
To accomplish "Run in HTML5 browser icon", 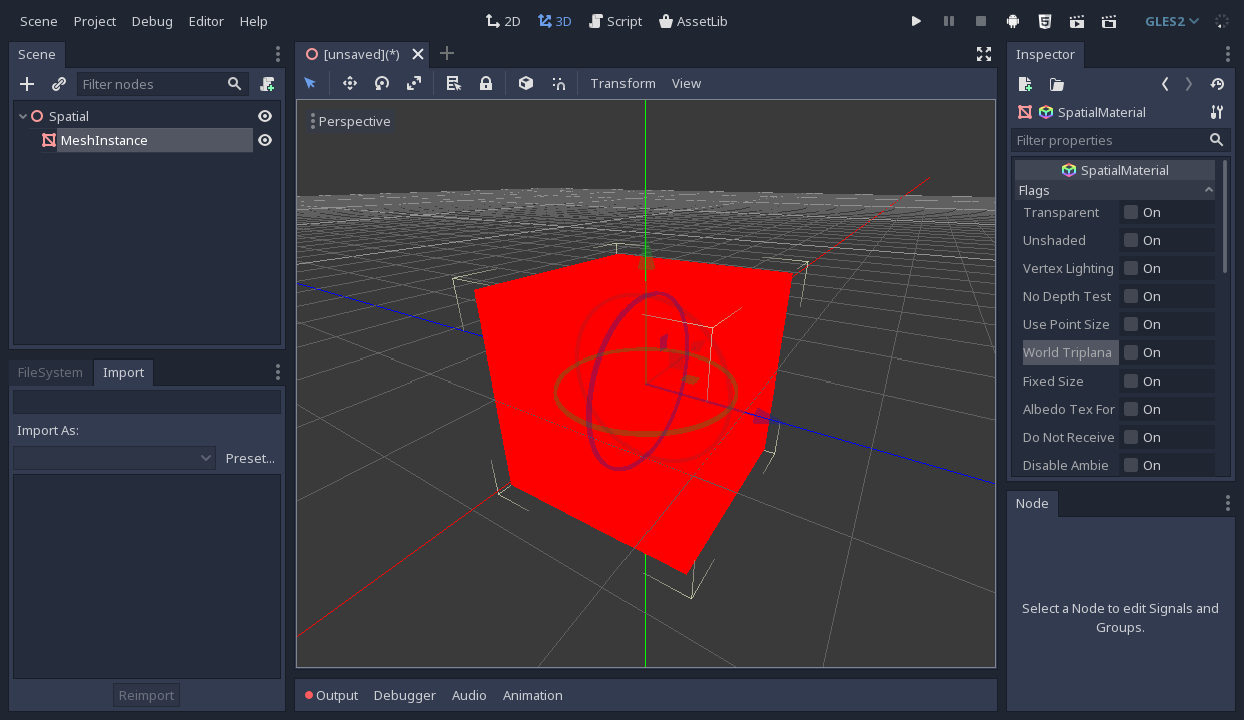I will (x=1045, y=21).
